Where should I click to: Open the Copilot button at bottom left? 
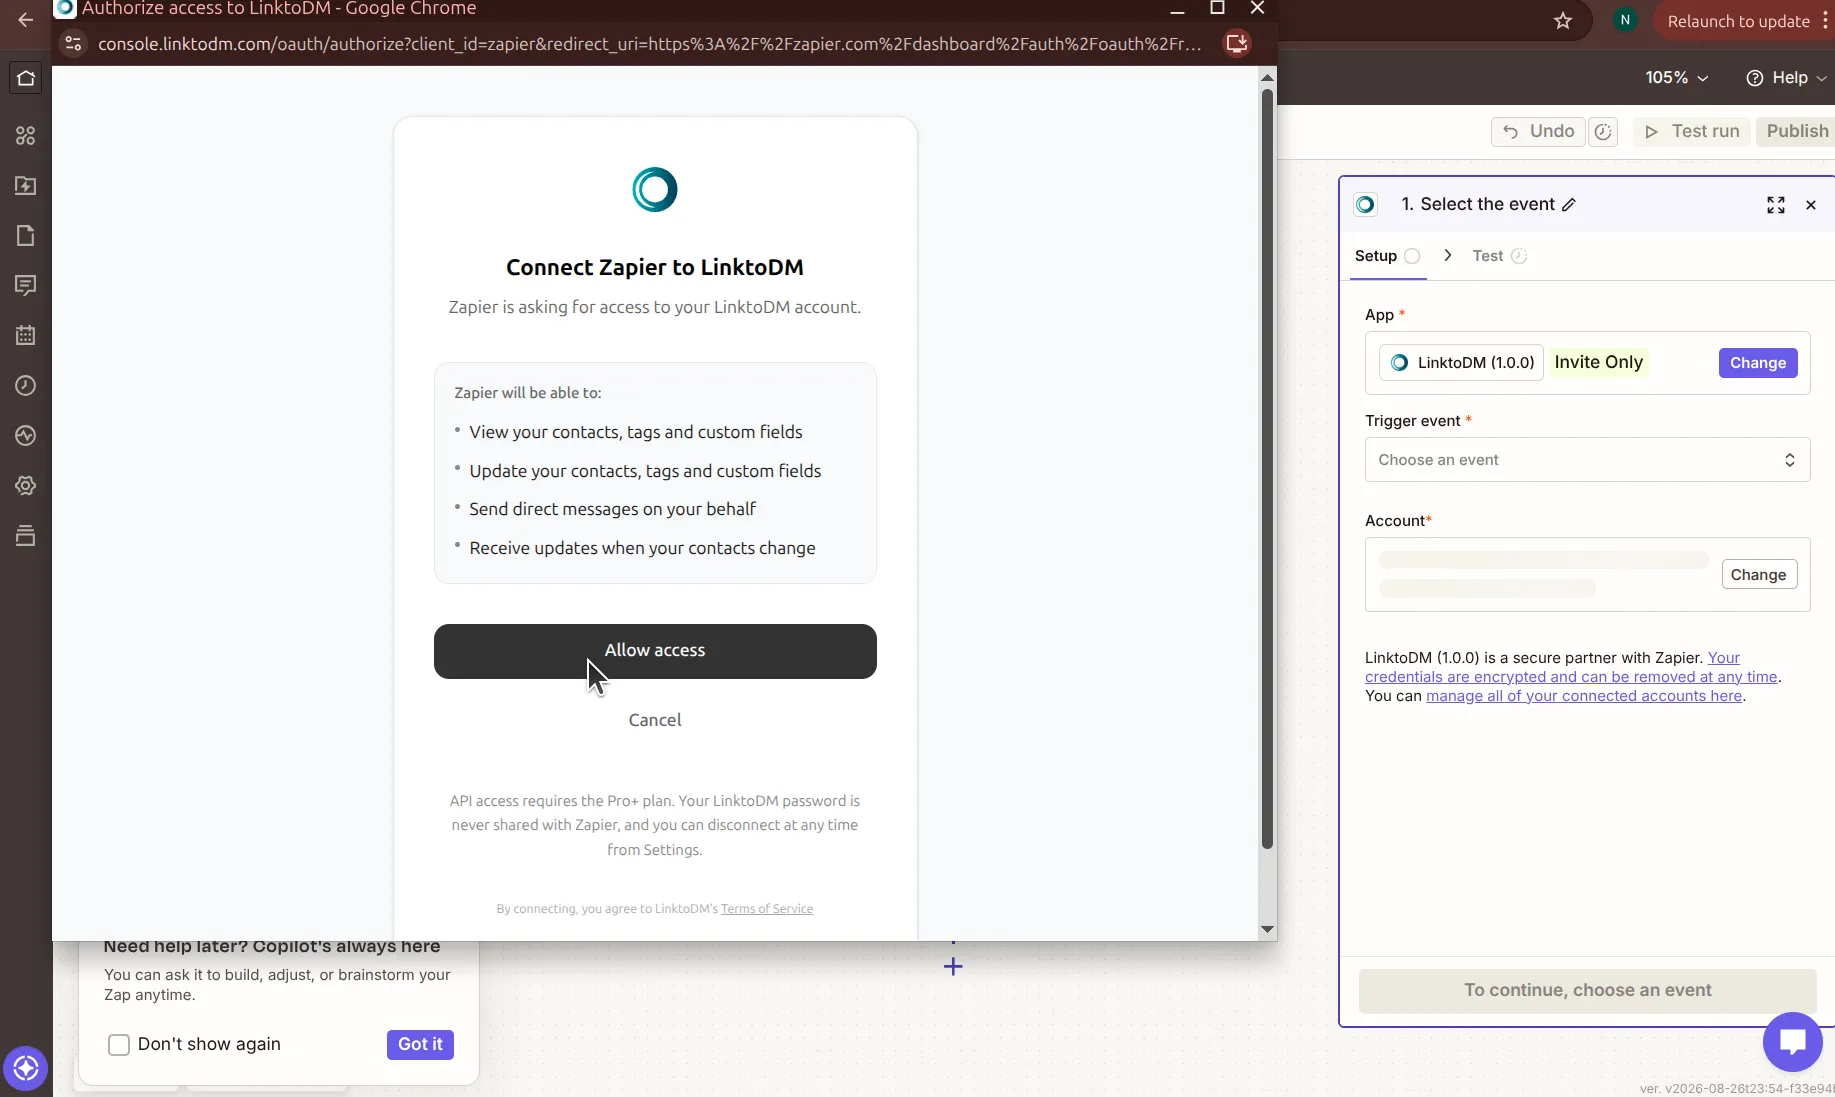(26, 1069)
